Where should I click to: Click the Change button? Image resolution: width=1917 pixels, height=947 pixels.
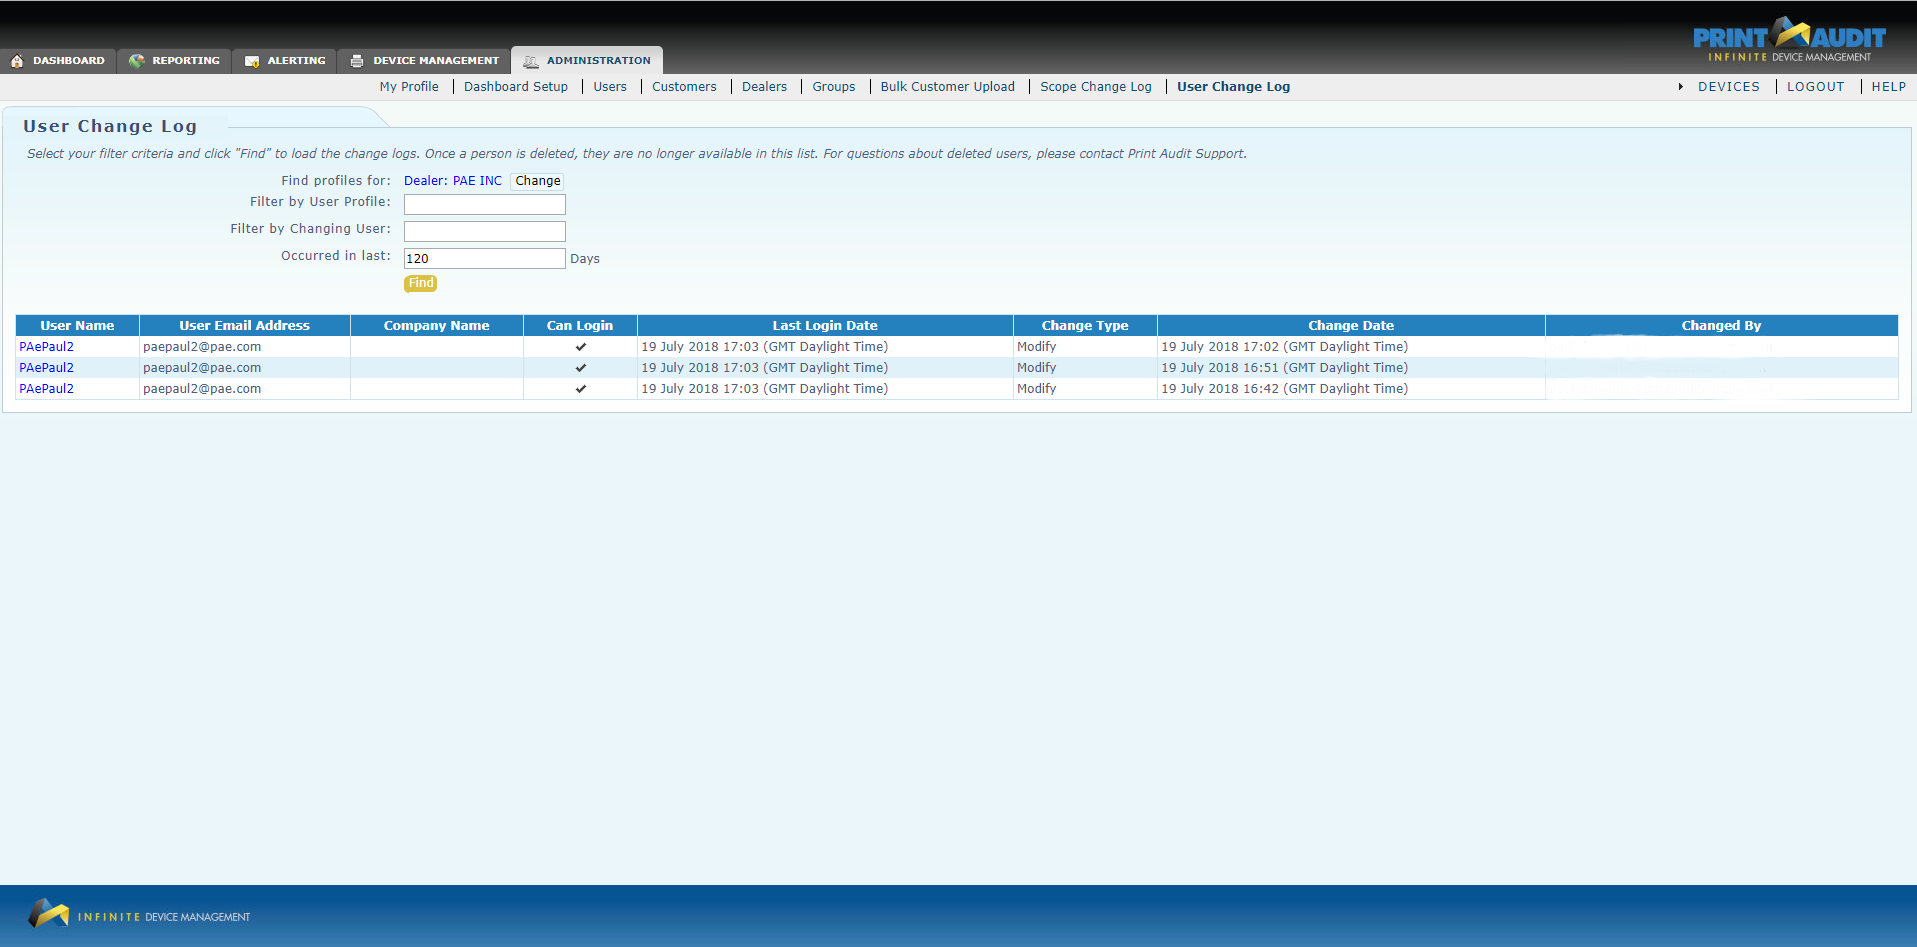538,181
